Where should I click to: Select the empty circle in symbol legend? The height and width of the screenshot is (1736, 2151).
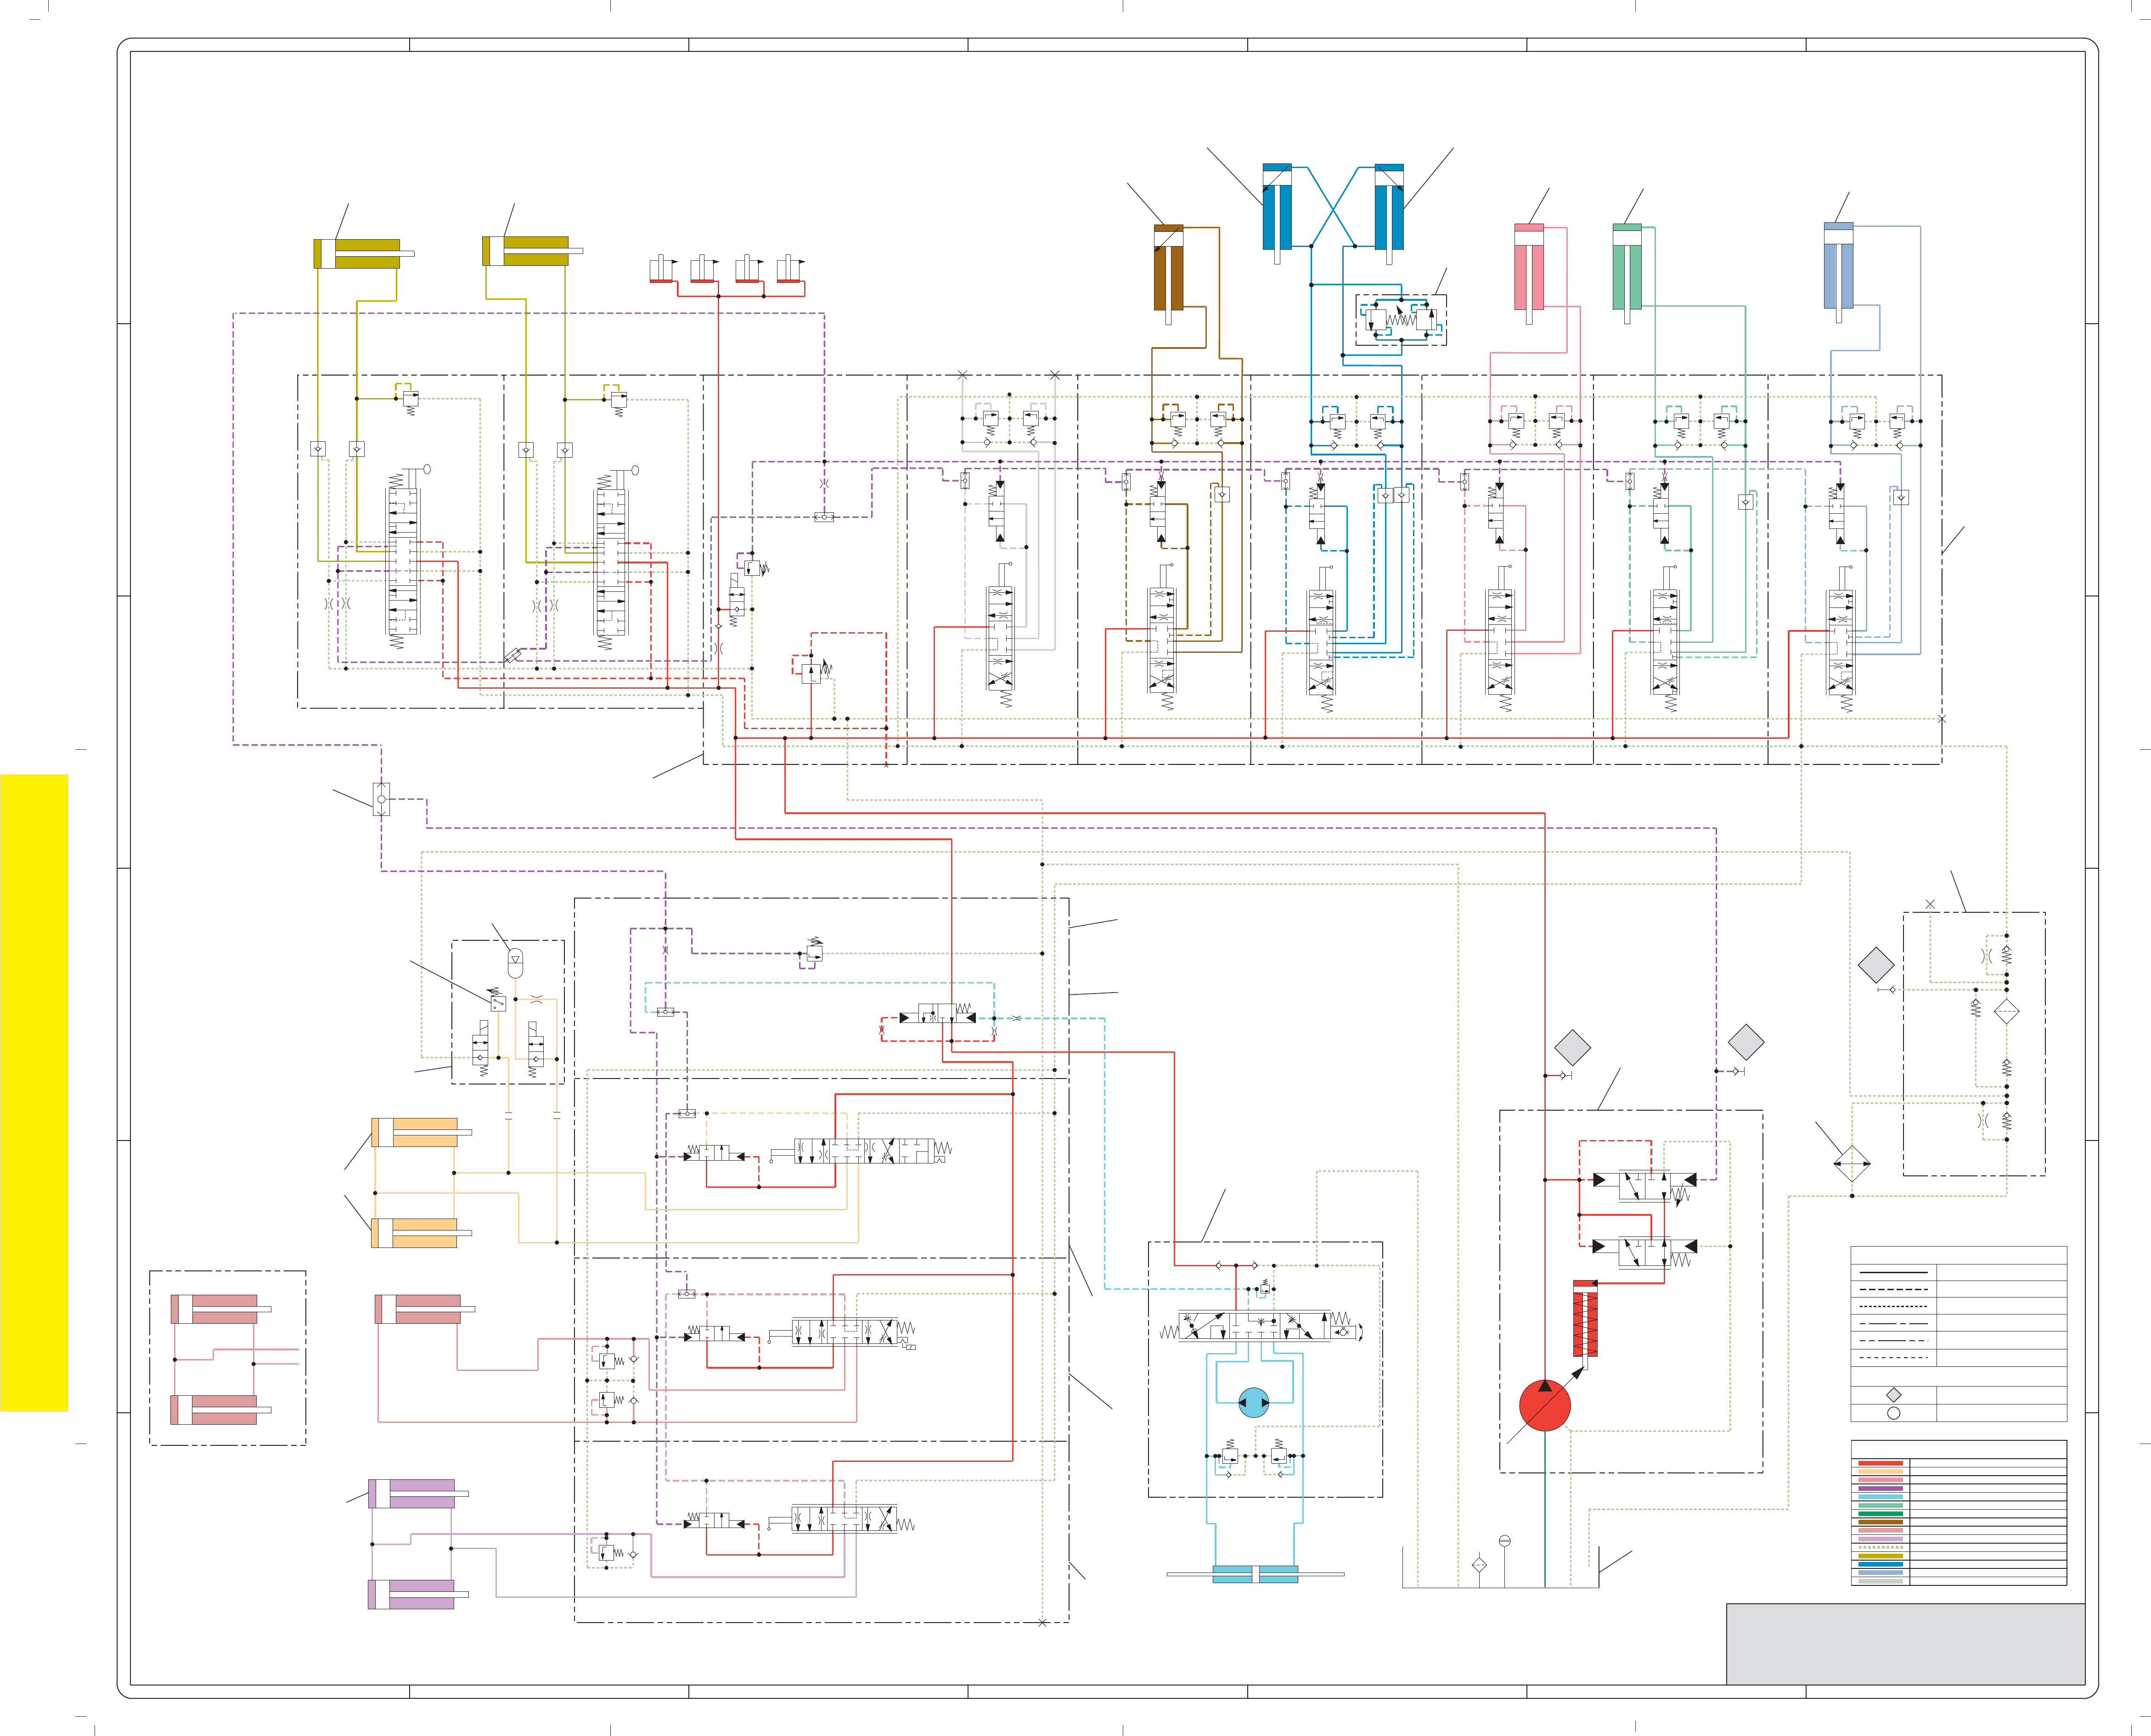1893,1413
